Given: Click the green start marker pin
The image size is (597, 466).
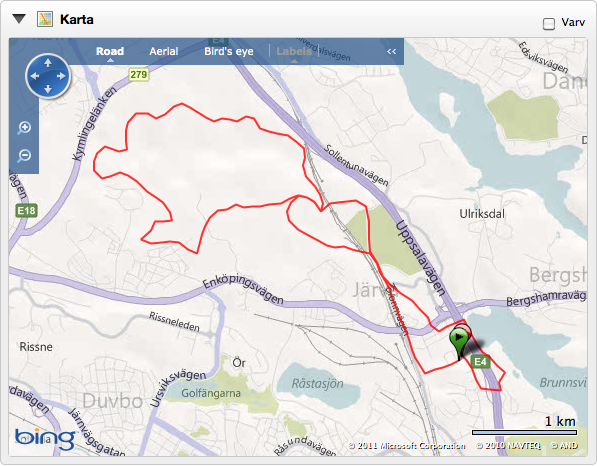Looking at the screenshot, I should click(x=459, y=342).
